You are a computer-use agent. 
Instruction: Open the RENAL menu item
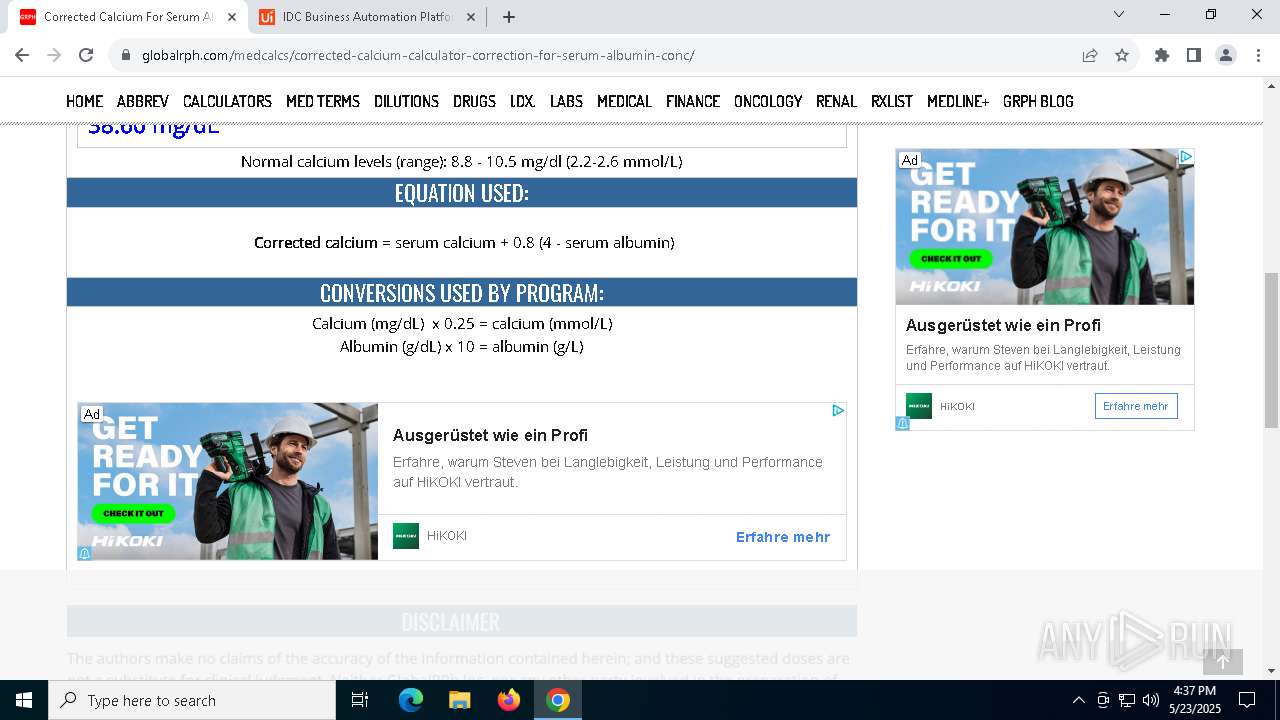tap(836, 101)
